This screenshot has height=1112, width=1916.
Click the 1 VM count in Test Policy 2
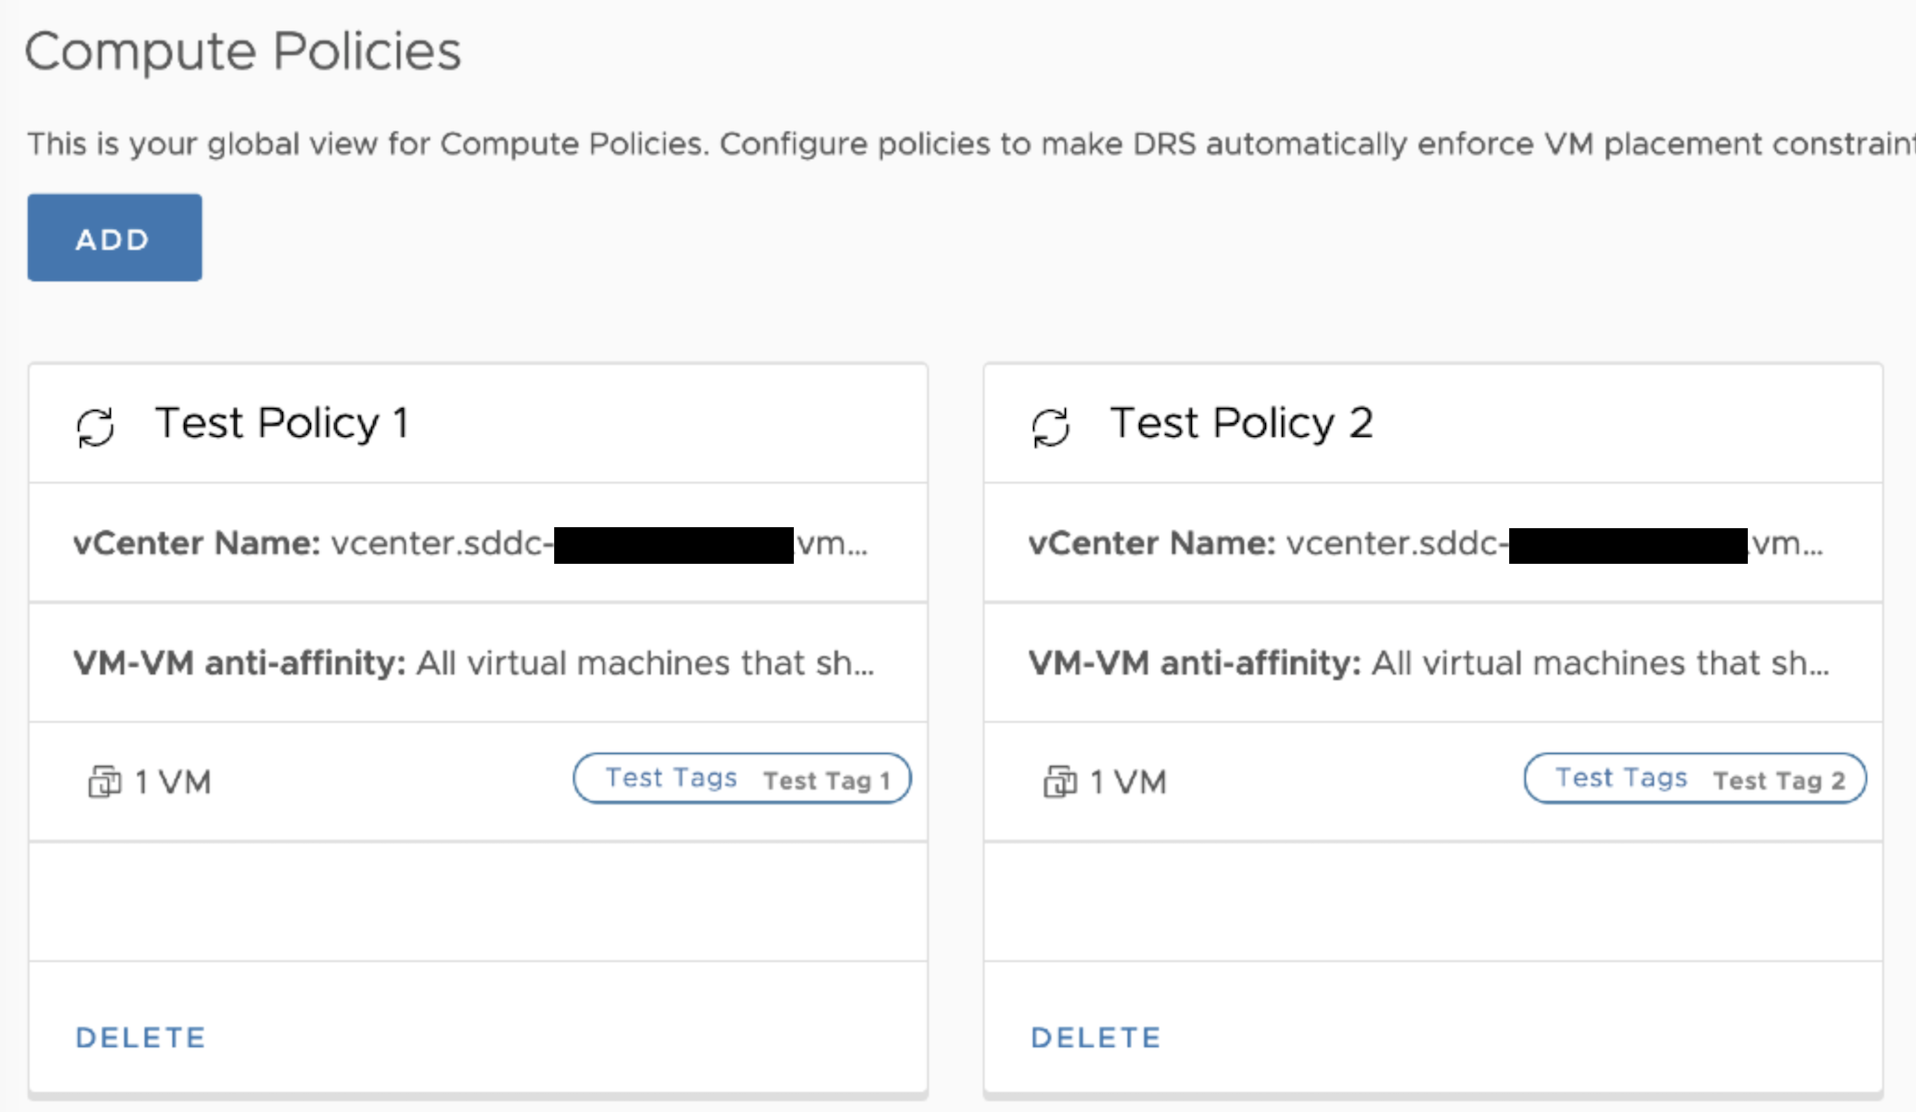click(1127, 782)
